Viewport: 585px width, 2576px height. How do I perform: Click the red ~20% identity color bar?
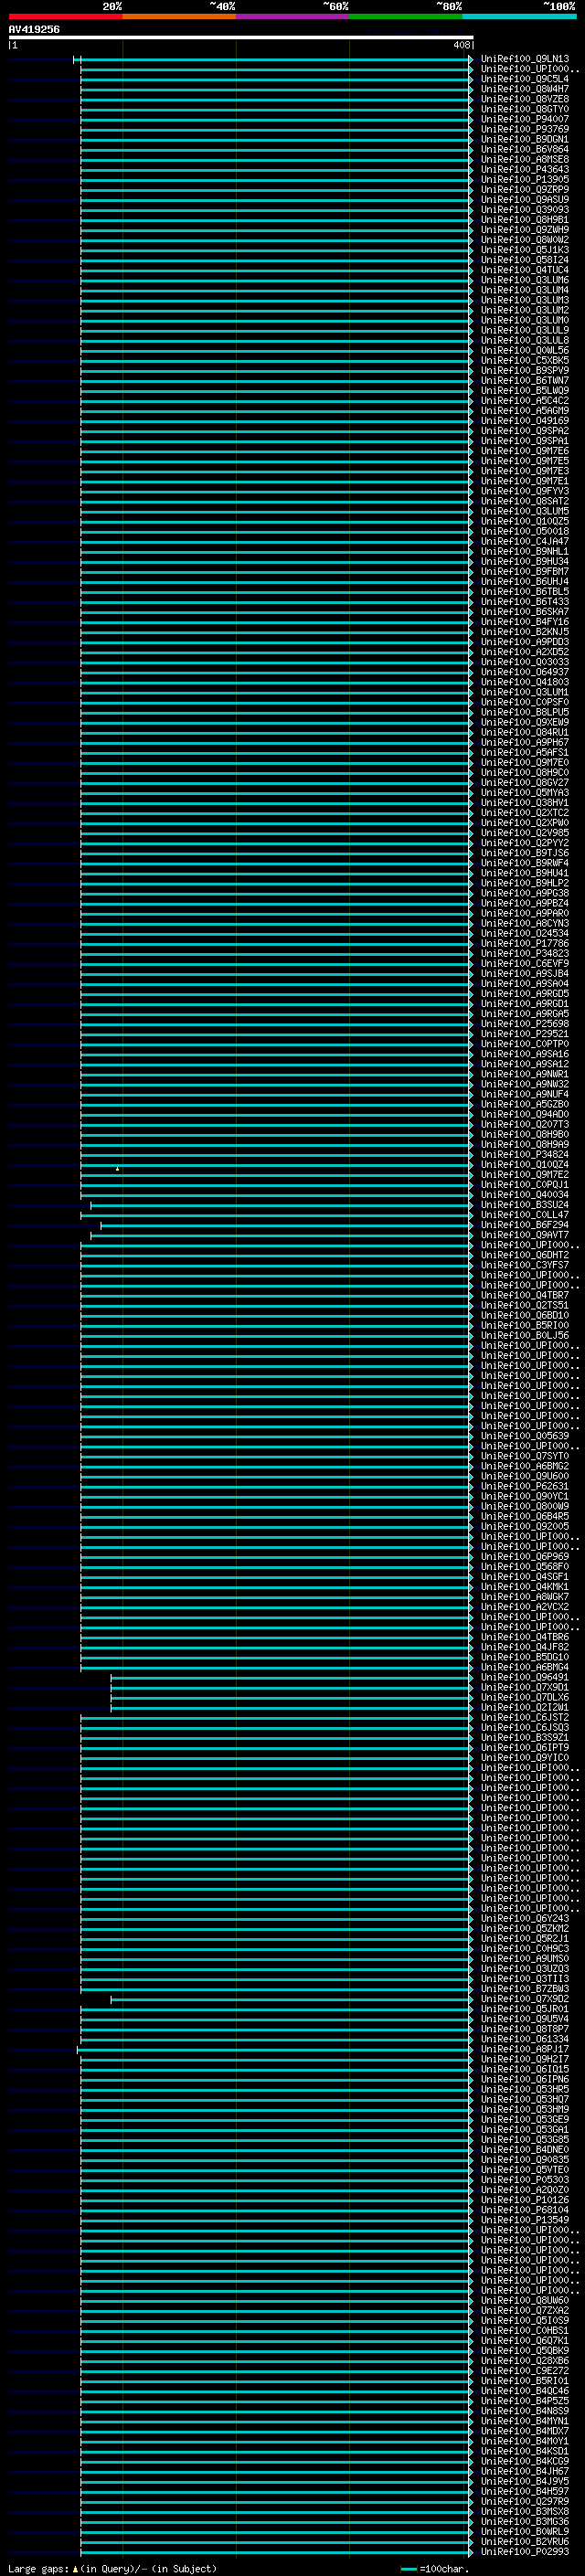pos(65,16)
